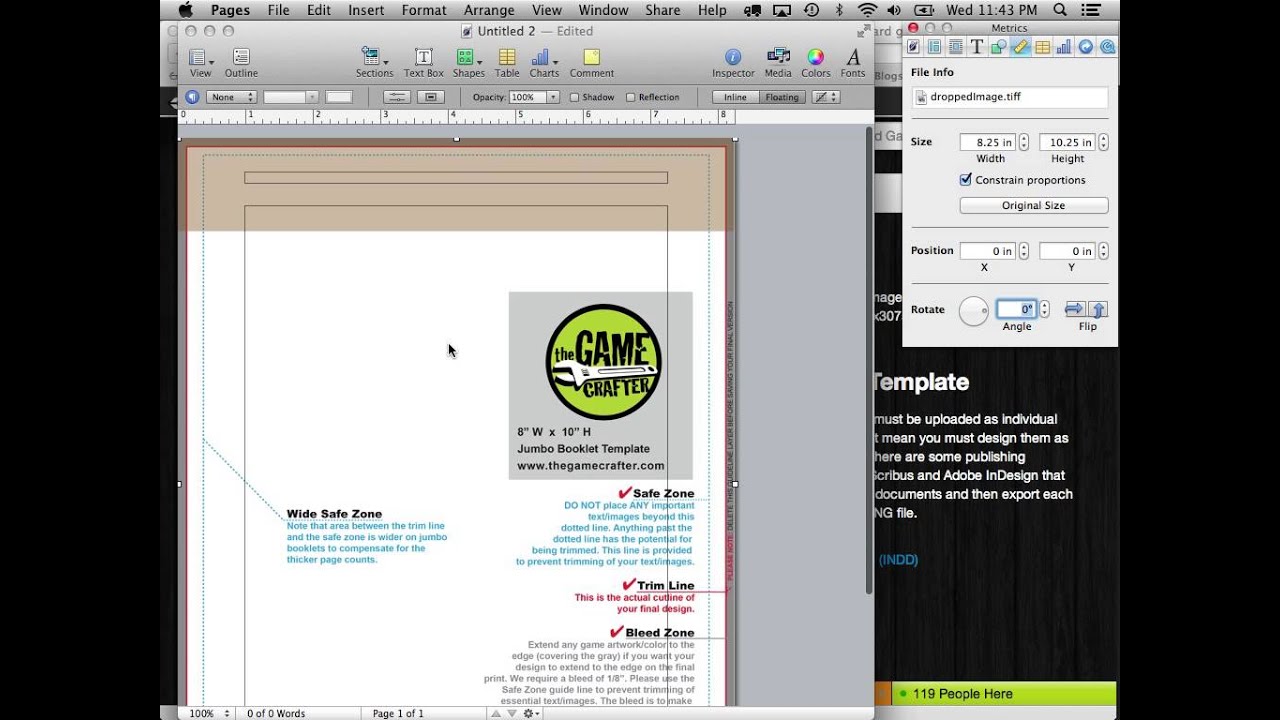Open the Arrange menu

[490, 10]
